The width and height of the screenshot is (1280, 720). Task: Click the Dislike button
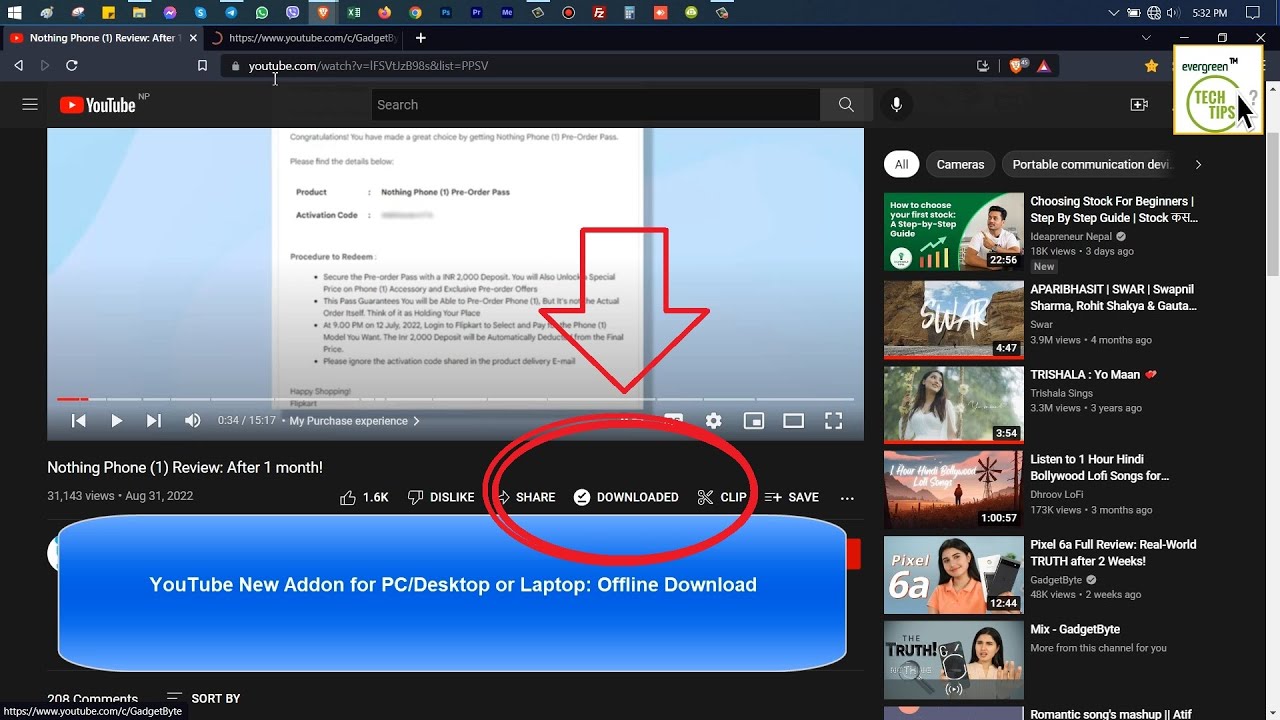click(x=441, y=497)
